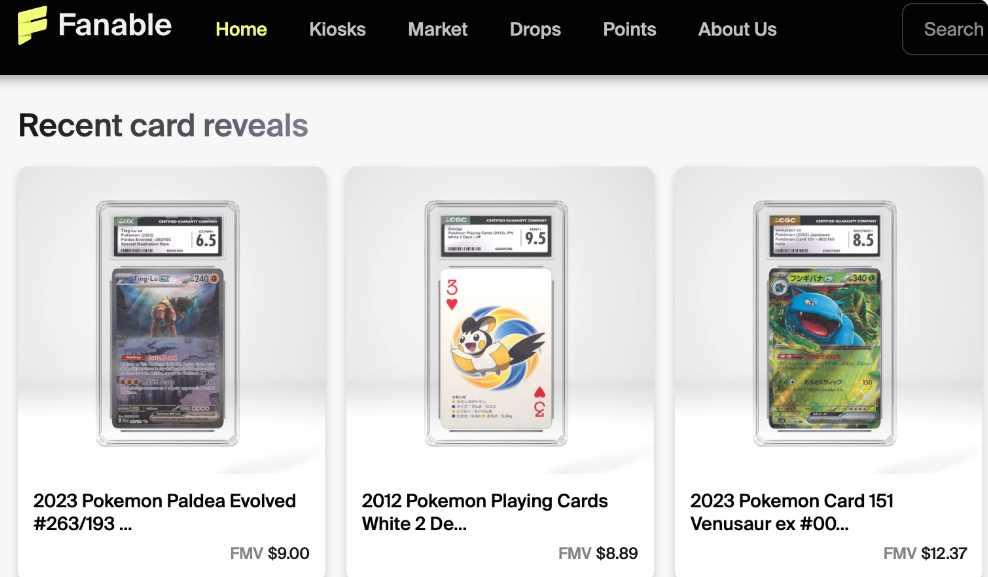The width and height of the screenshot is (988, 577).
Task: Click the 2012 Pokemon Playing Cards title
Action: (x=485, y=512)
